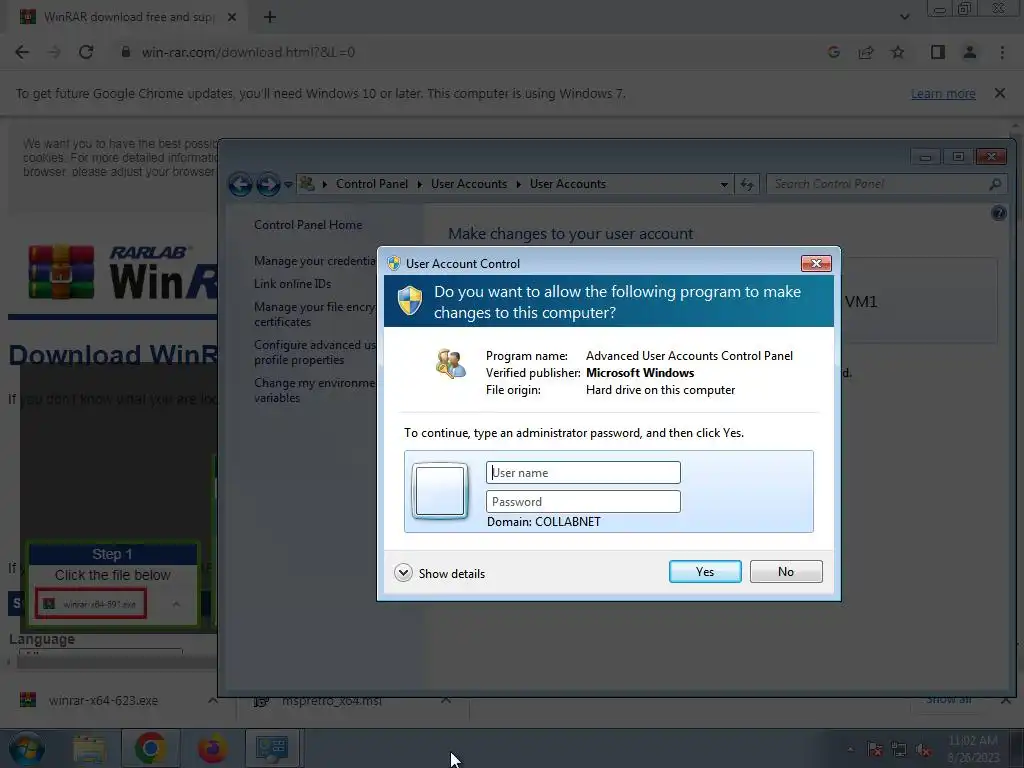Click the site lock icon in Chrome
Screen dimensions: 1024x768
[126, 52]
